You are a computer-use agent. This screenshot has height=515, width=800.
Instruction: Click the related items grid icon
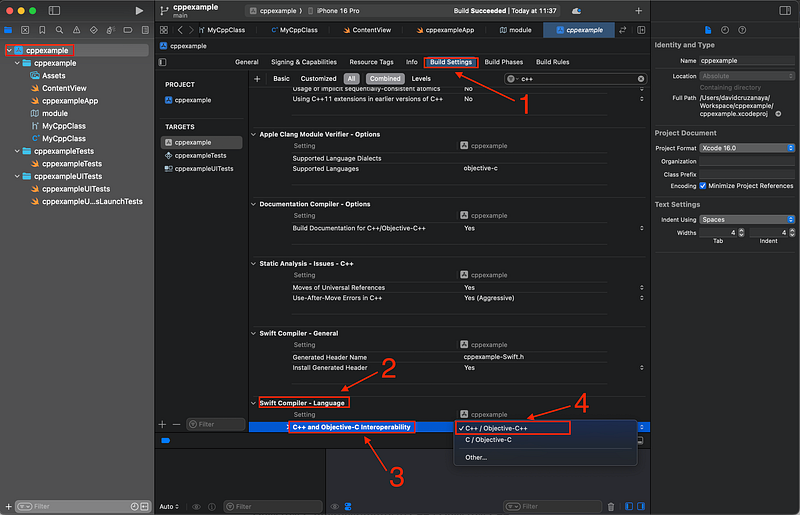coord(164,30)
